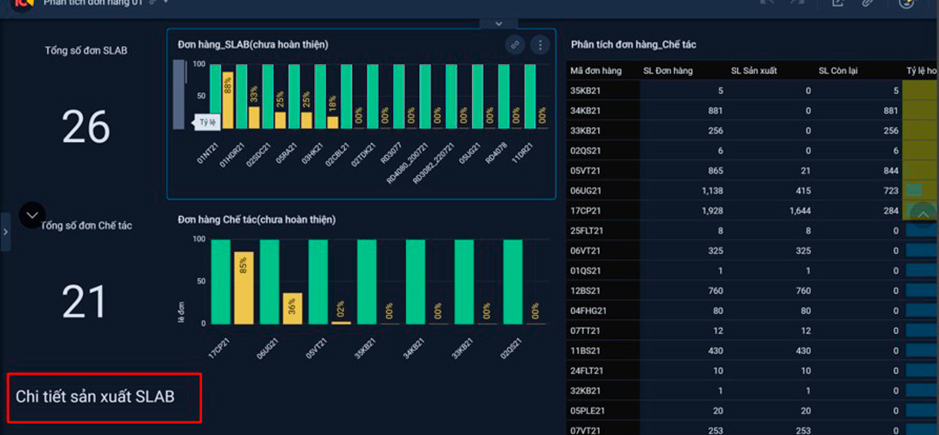Click the ratio progress bar in the 12BS21 row
939x435 pixels.
[x=922, y=290]
